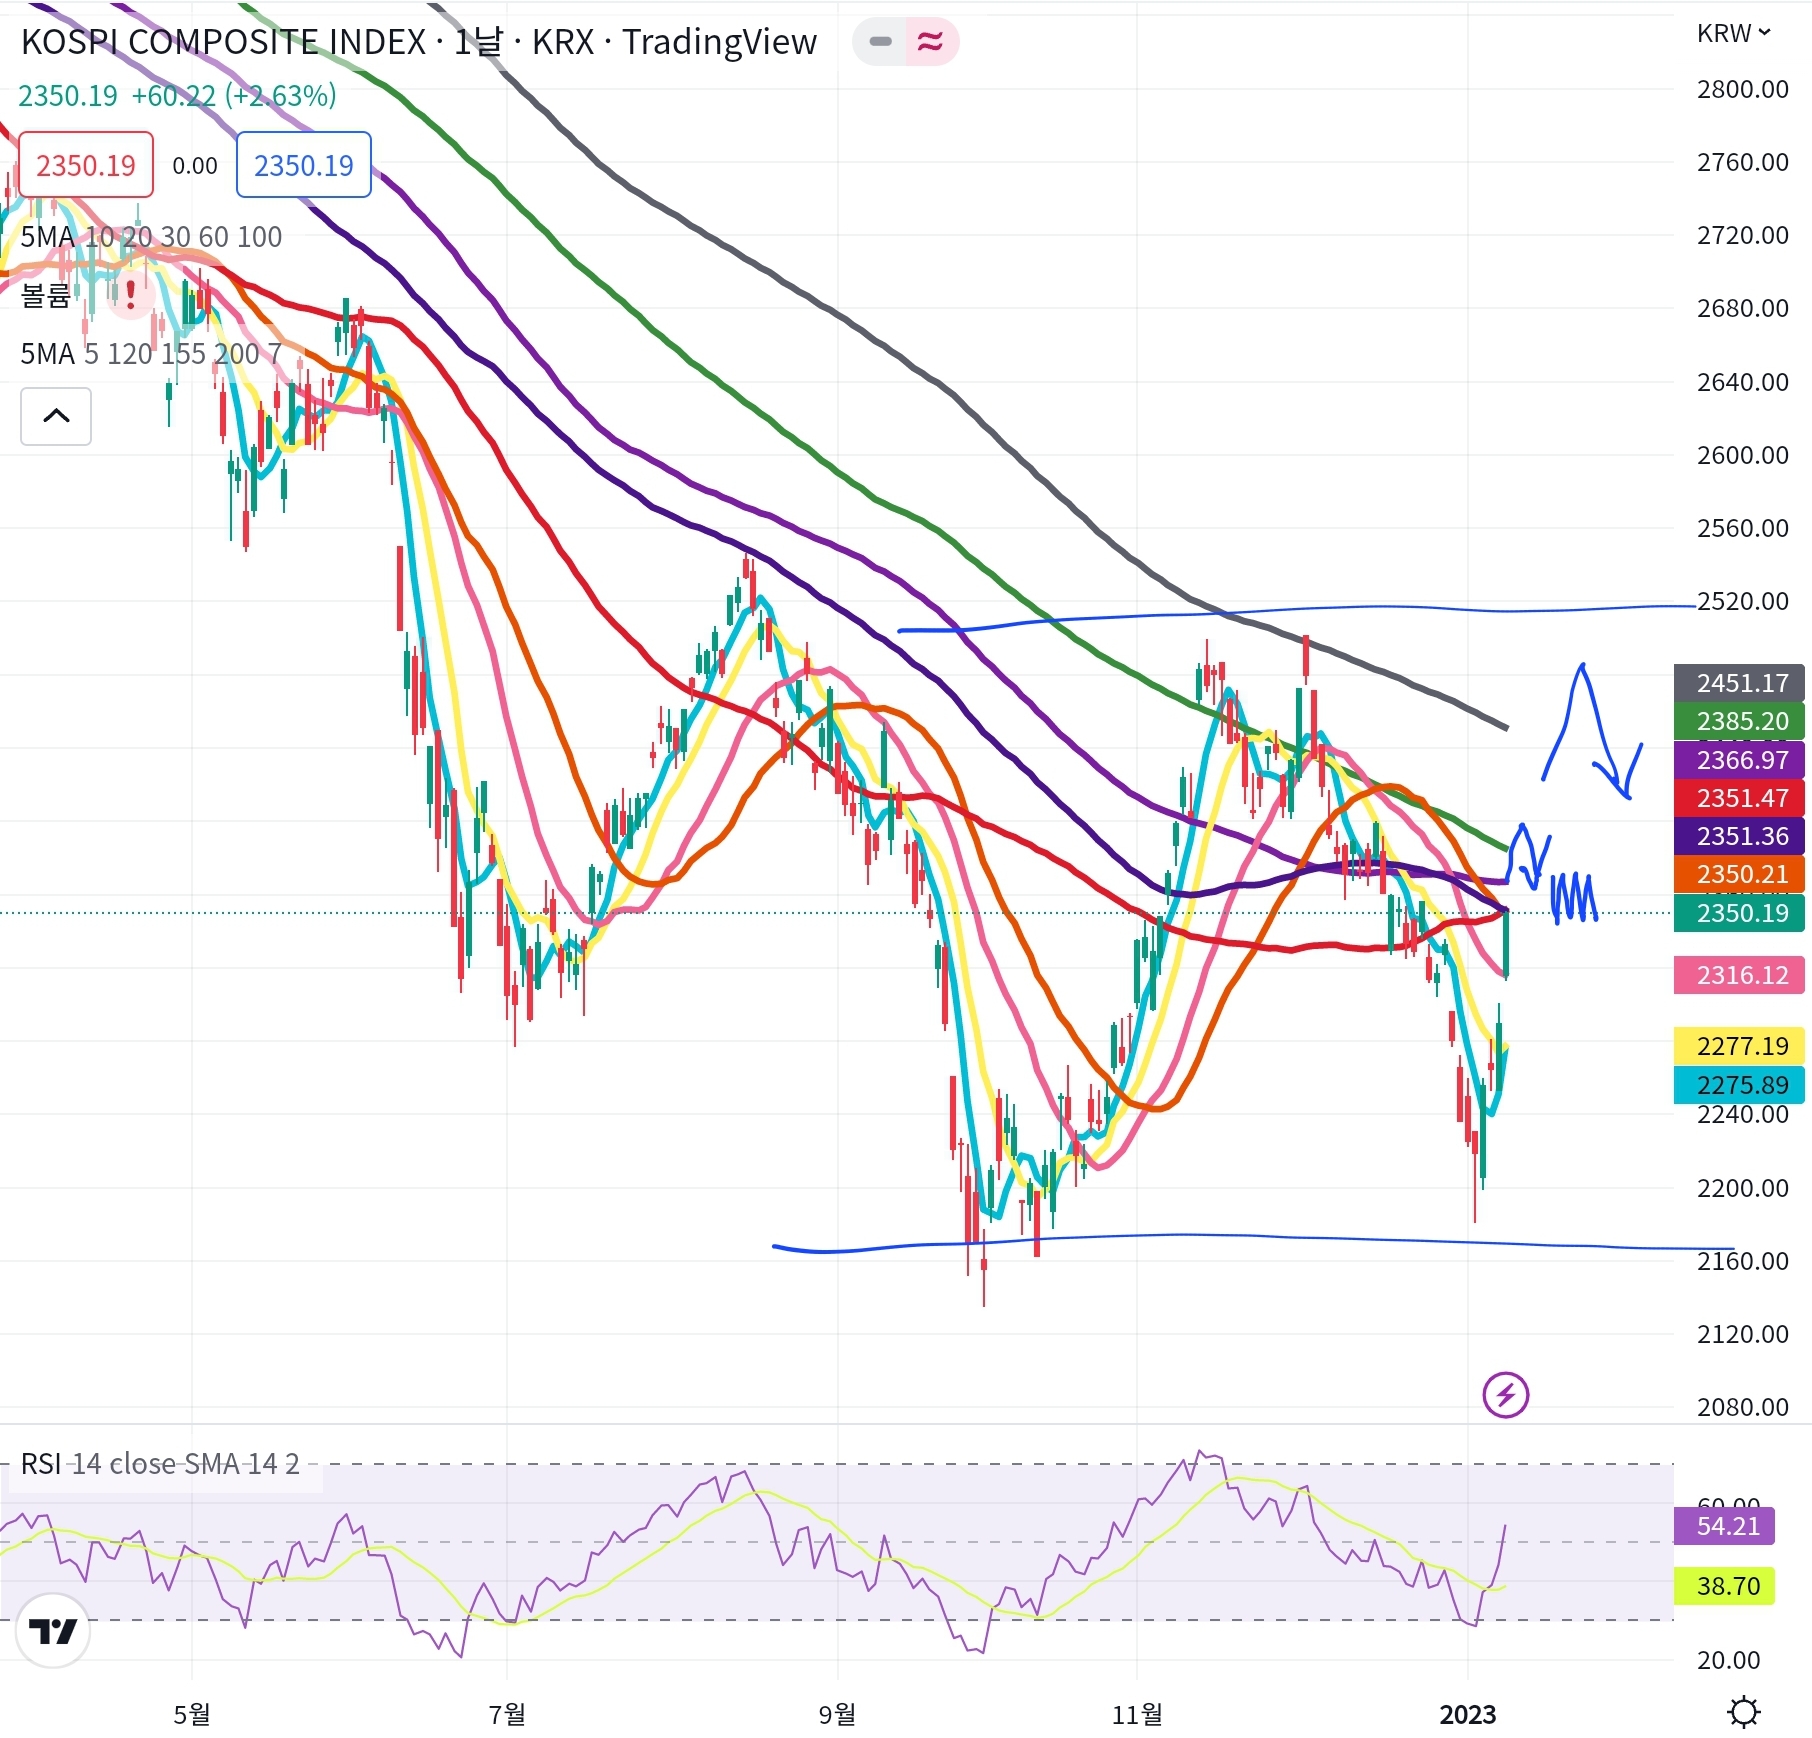Click the 2351.47 red MA price label

pos(1739,798)
